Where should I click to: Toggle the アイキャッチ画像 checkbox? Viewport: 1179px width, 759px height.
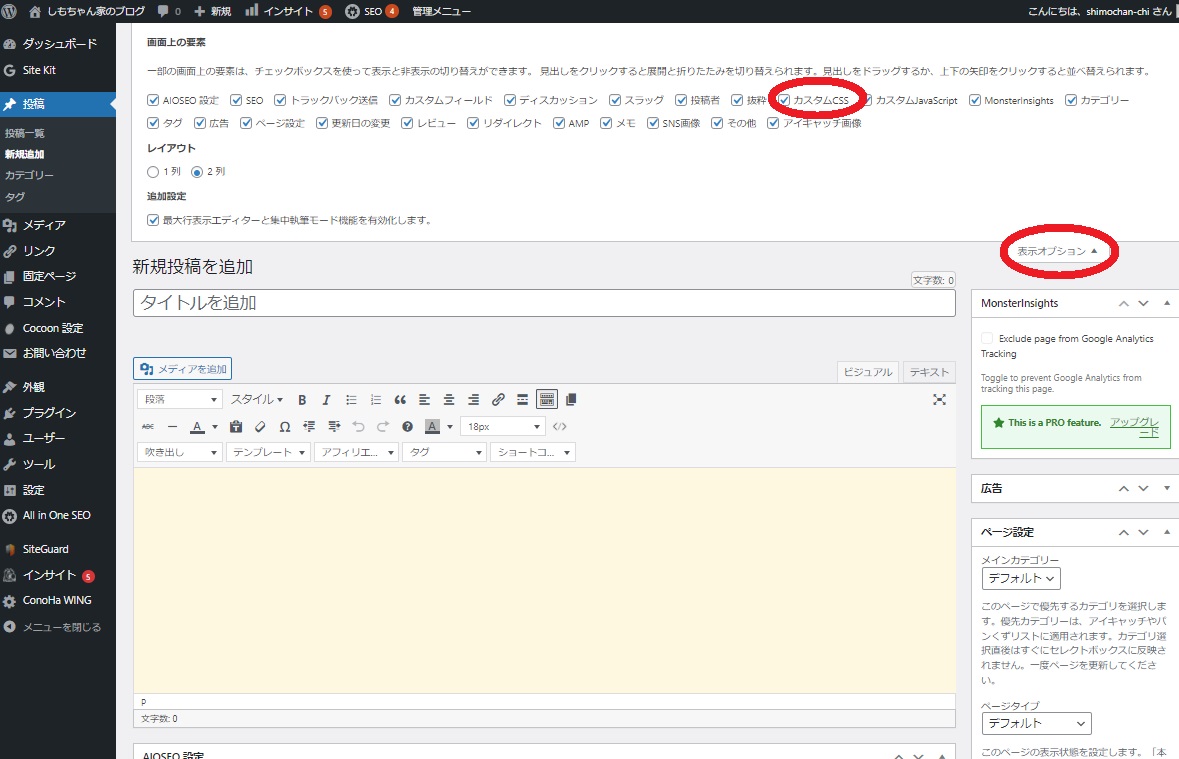click(x=773, y=123)
